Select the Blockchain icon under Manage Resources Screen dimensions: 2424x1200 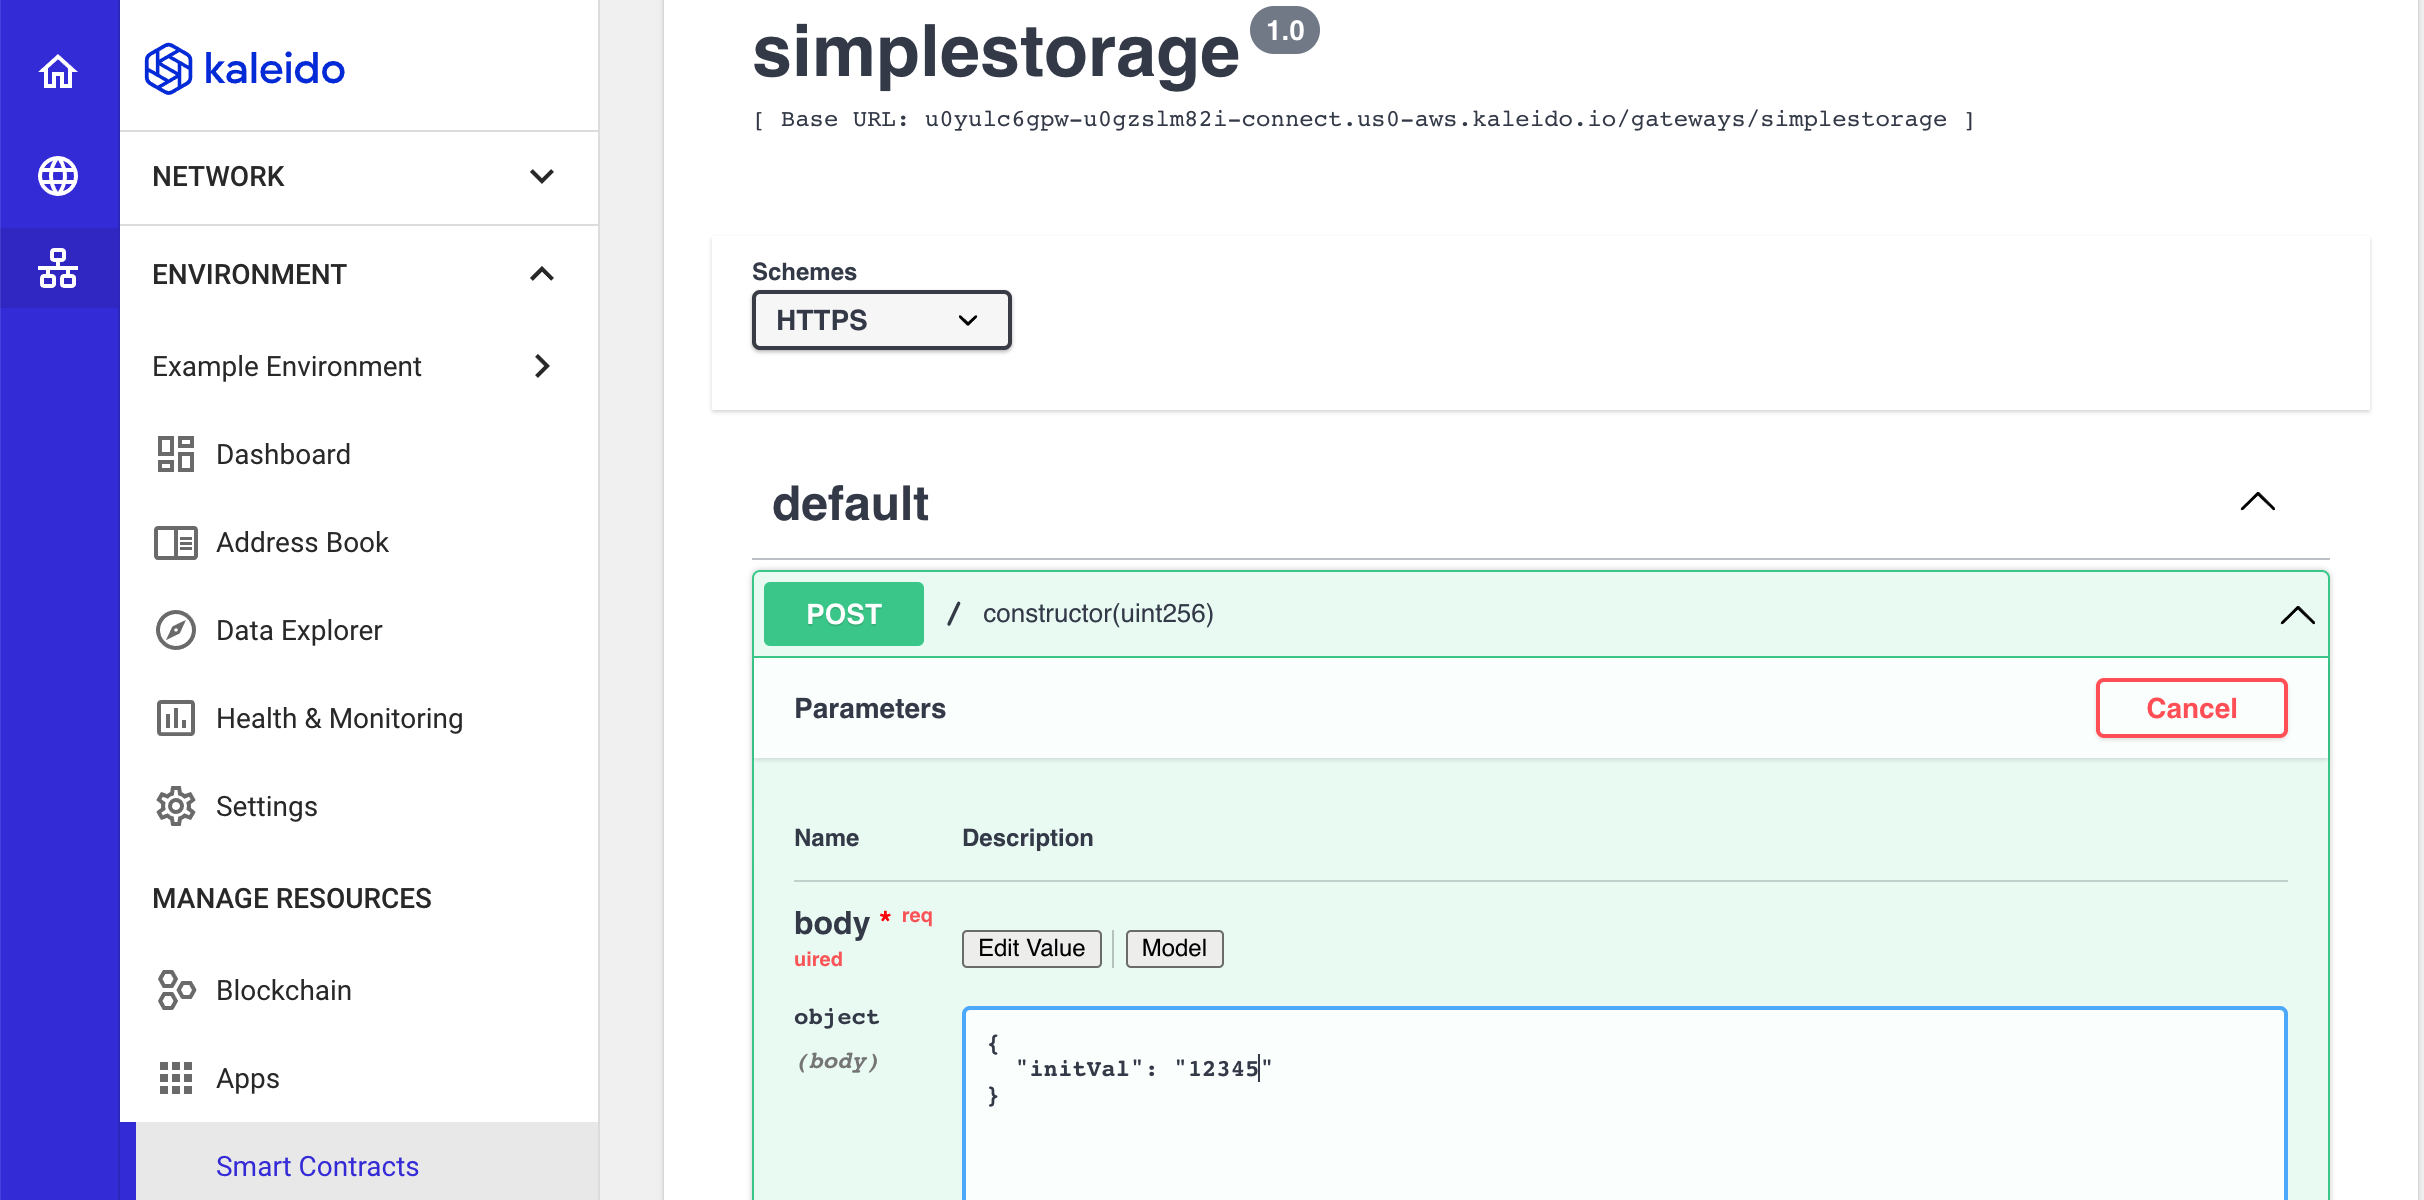tap(173, 988)
